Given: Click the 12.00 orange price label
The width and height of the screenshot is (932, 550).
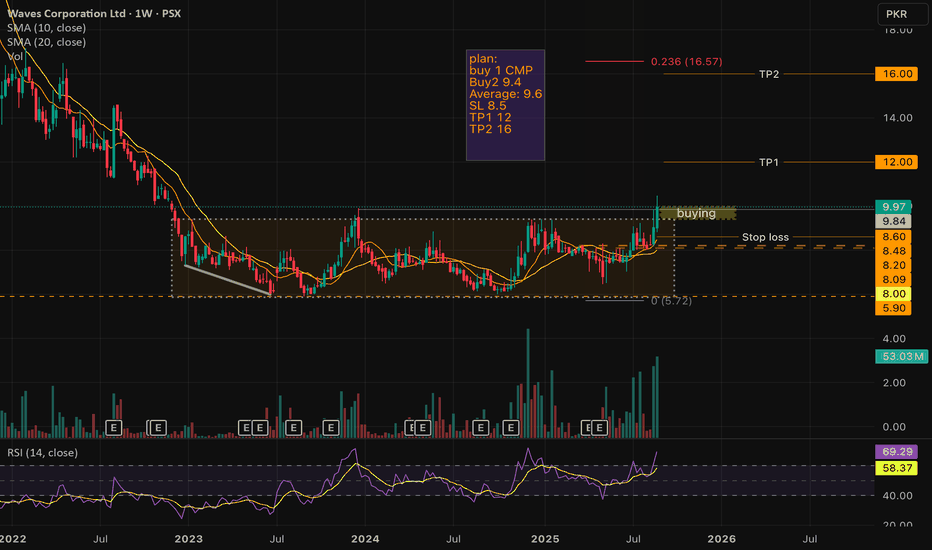Looking at the screenshot, I should click(896, 162).
